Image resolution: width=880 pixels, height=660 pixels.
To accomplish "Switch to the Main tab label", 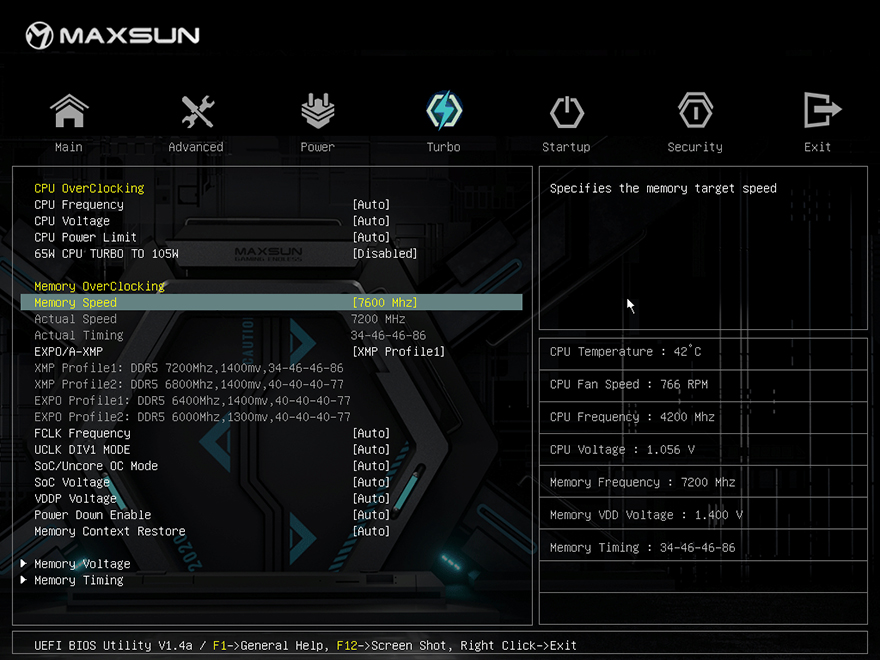I will (68, 147).
